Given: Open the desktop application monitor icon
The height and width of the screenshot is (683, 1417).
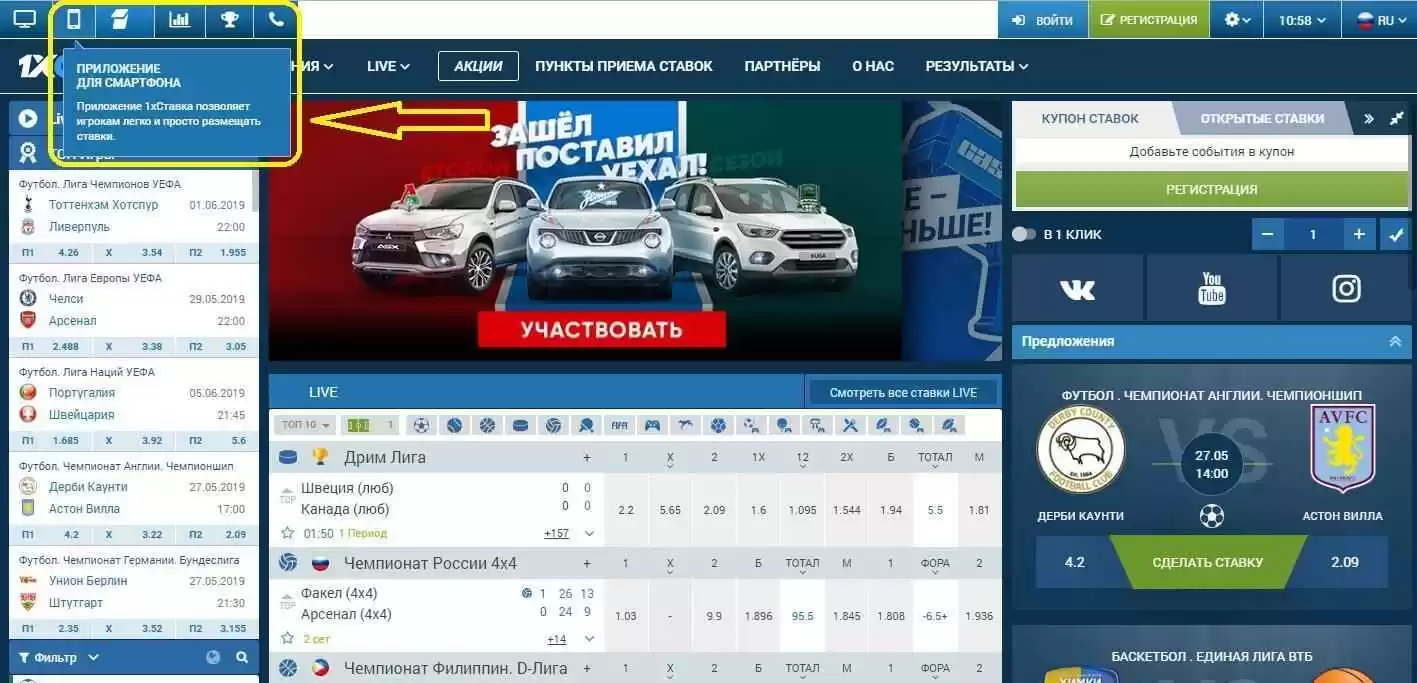Looking at the screenshot, I should point(24,19).
